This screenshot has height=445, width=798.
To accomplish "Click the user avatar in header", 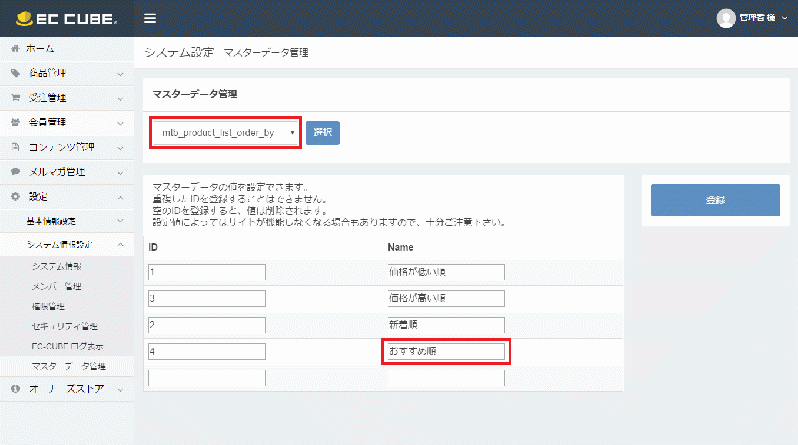I will (x=726, y=18).
